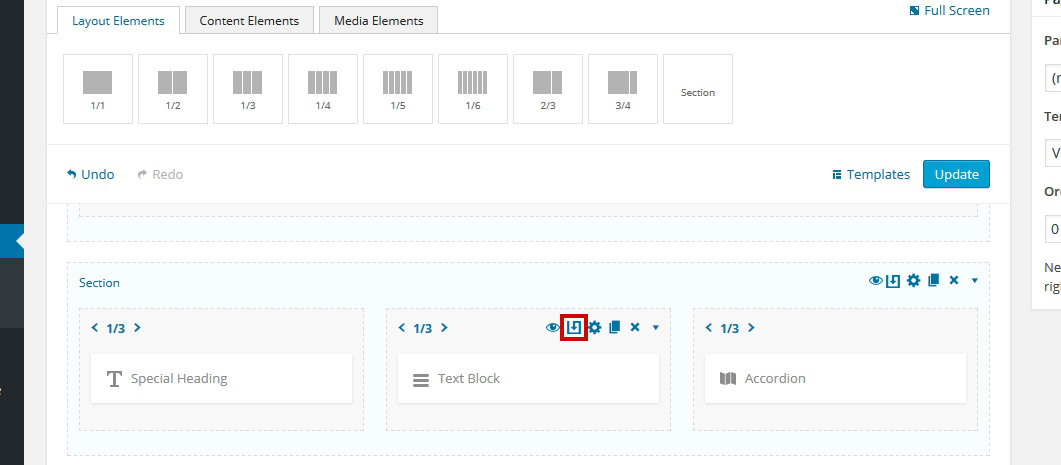Delete the Section with X icon
This screenshot has width=1061, height=465.
tap(954, 280)
